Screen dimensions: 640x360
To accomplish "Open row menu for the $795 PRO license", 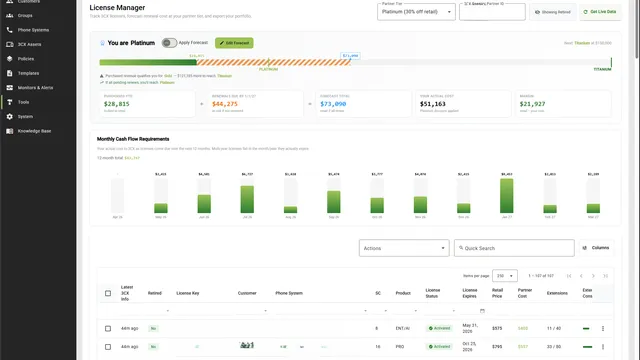I will click(603, 347).
